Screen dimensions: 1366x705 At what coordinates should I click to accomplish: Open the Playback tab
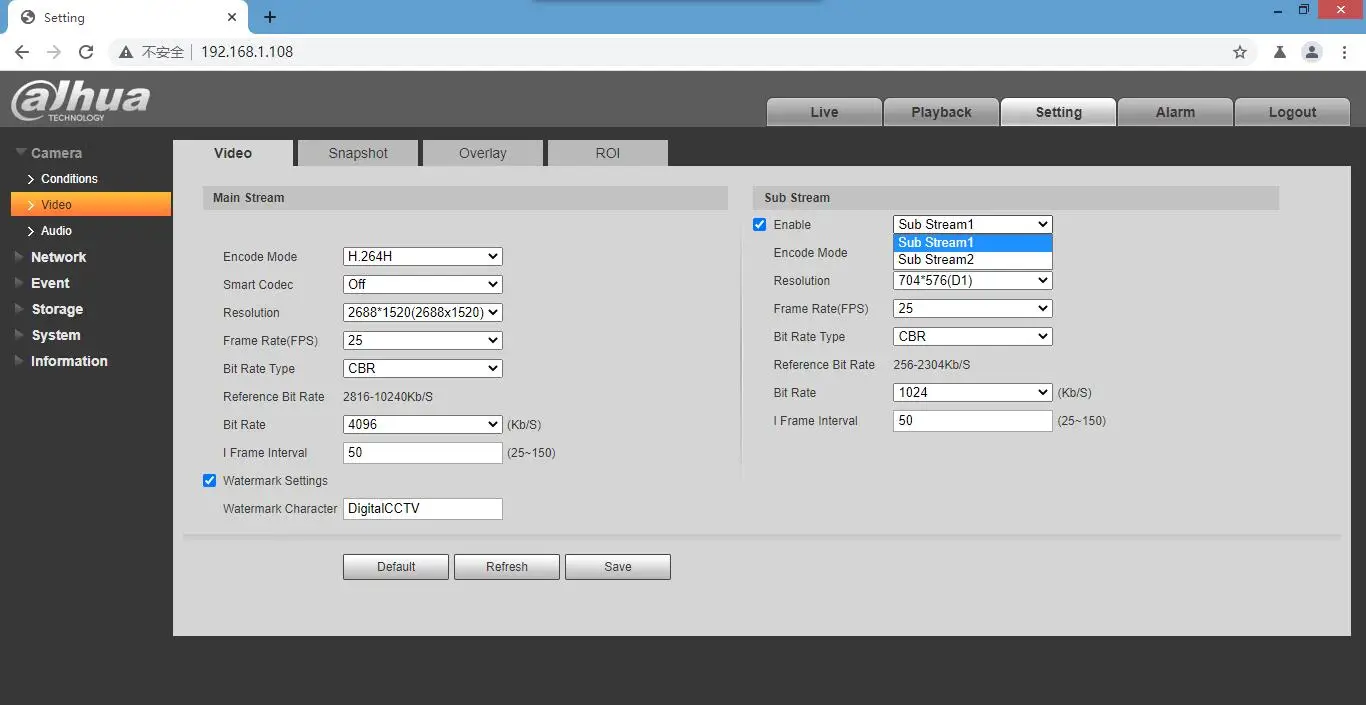pos(941,112)
